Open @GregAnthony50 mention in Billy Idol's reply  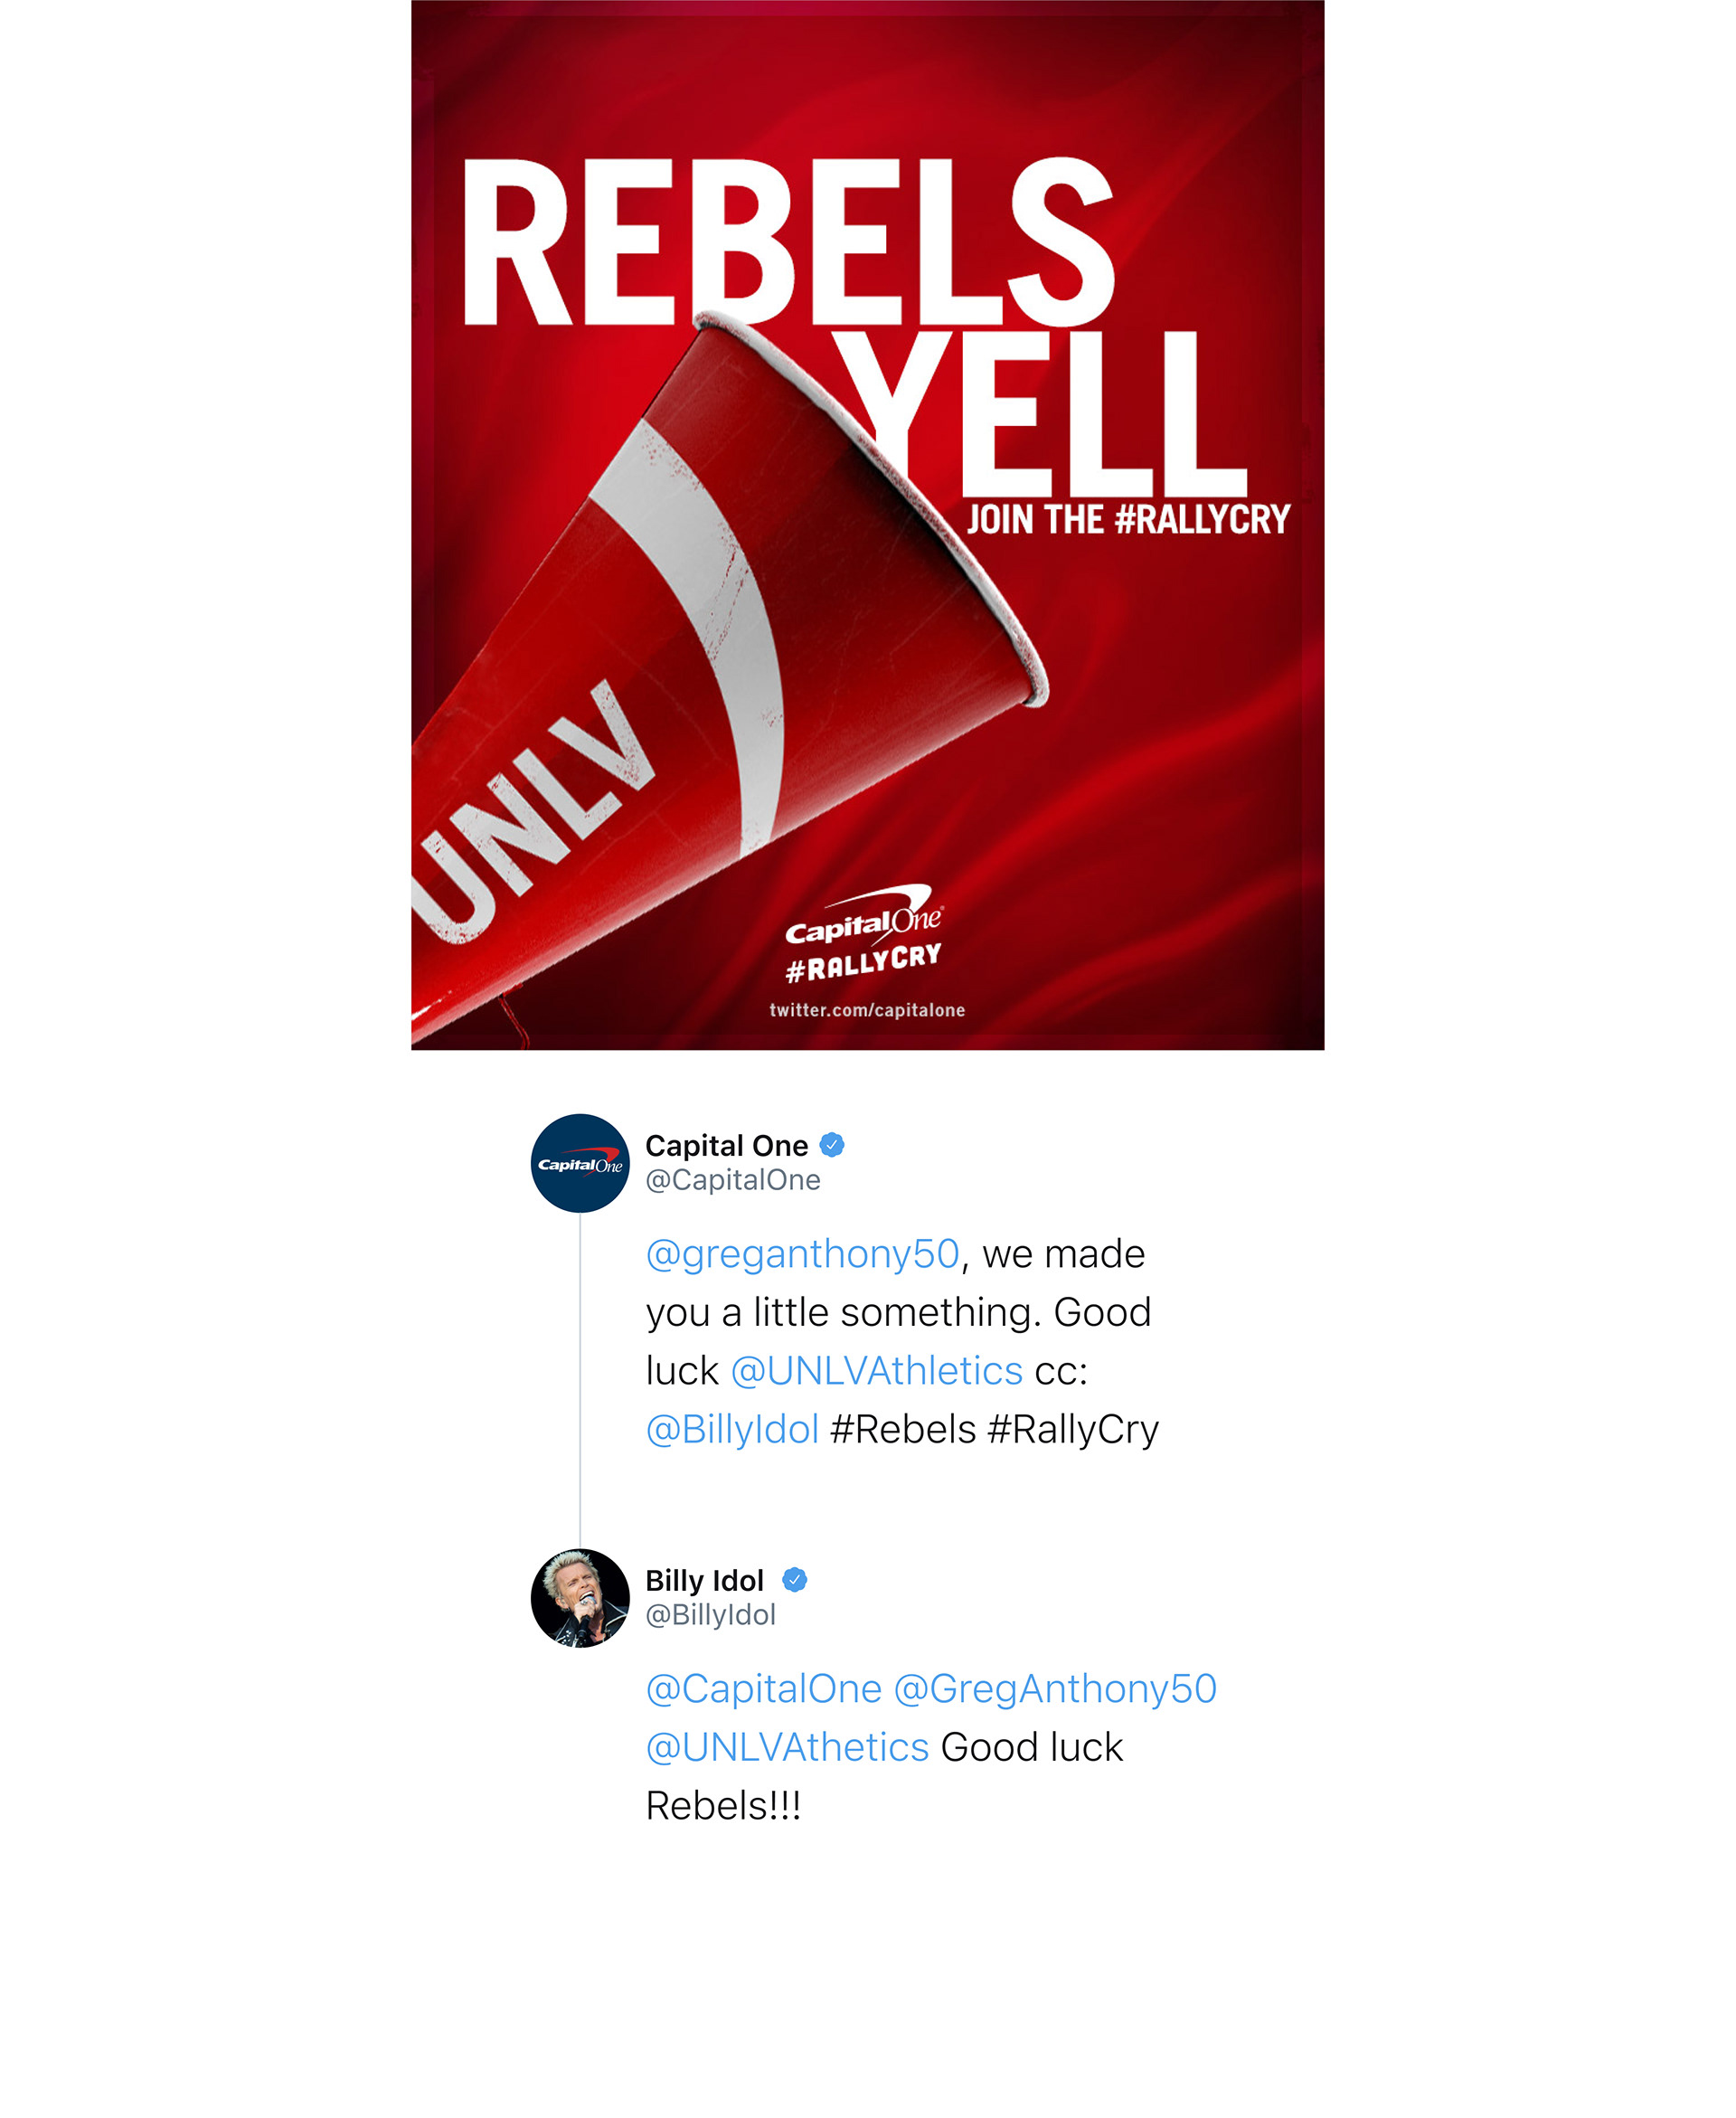pyautogui.click(x=1055, y=1689)
